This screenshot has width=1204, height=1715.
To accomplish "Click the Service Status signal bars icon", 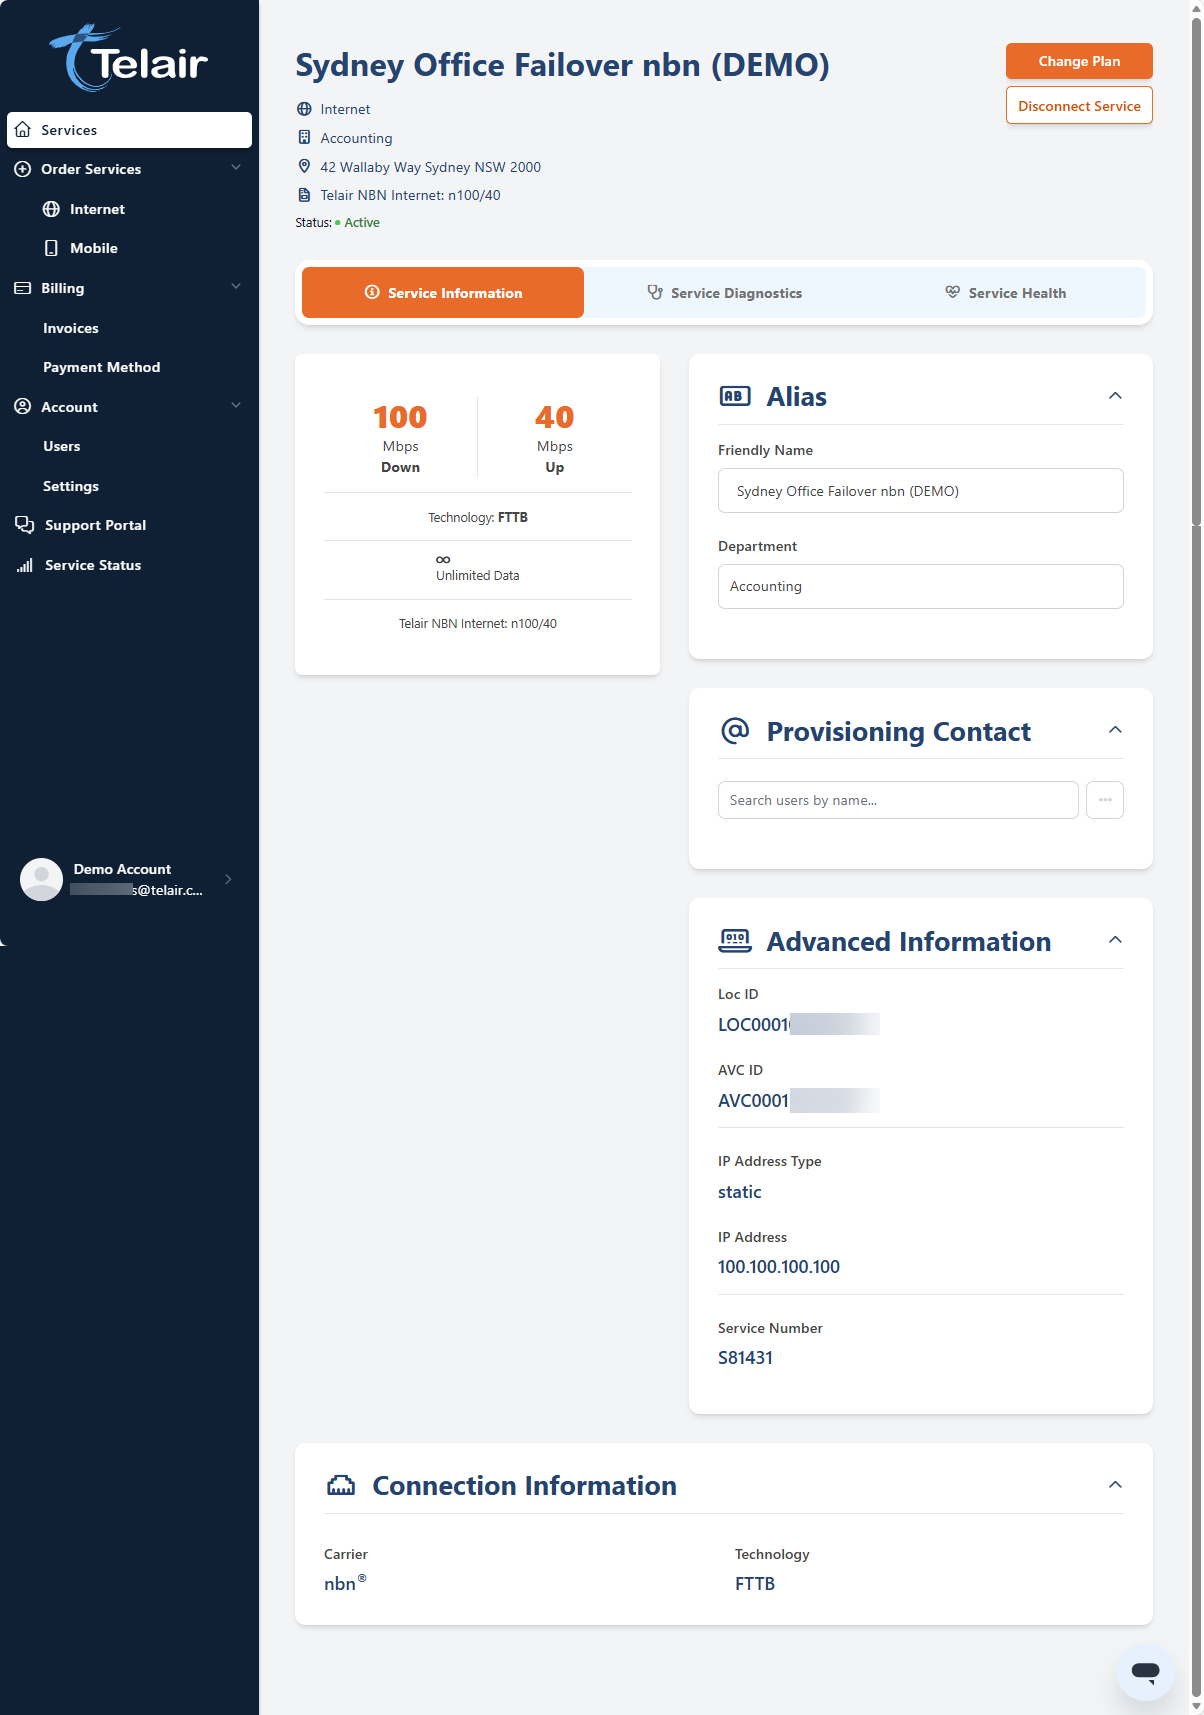I will 24,565.
